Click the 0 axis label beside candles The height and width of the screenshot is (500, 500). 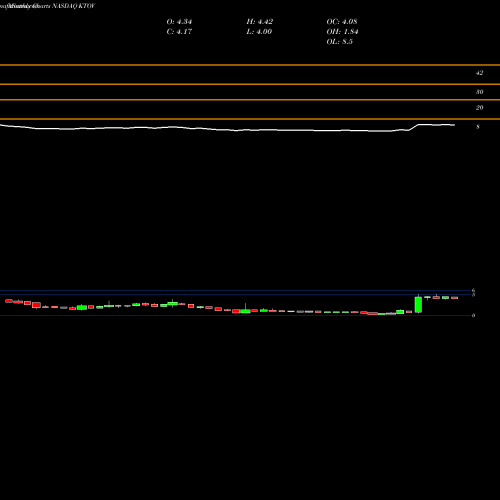click(x=473, y=315)
